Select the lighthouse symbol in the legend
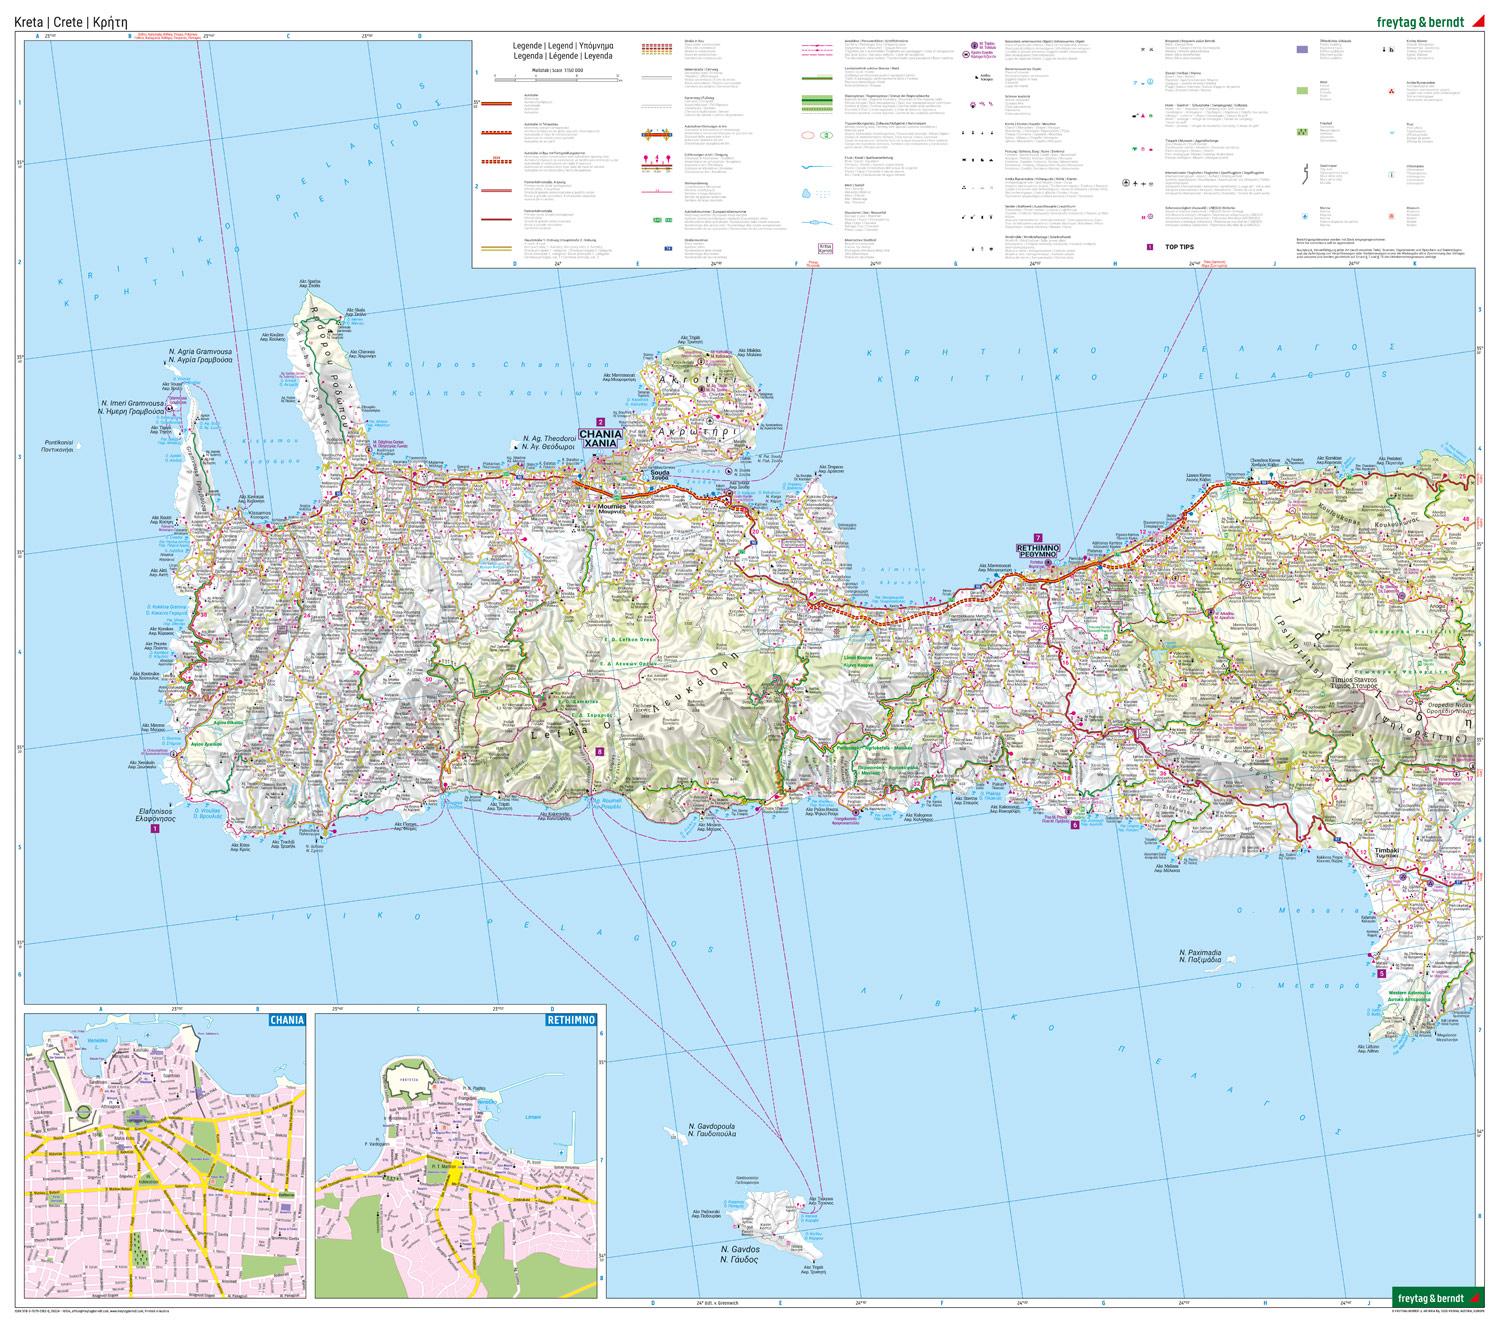1500x1331 pixels. click(990, 216)
